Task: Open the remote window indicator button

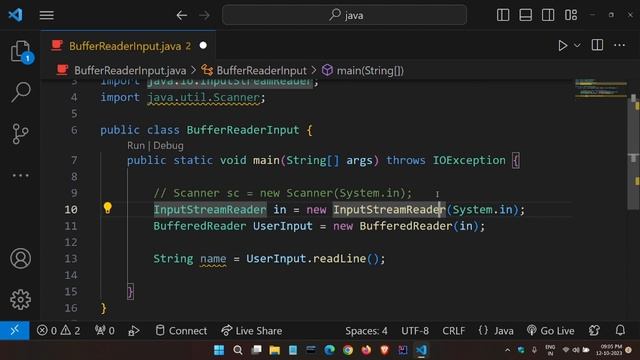Action: pyautogui.click(x=15, y=331)
